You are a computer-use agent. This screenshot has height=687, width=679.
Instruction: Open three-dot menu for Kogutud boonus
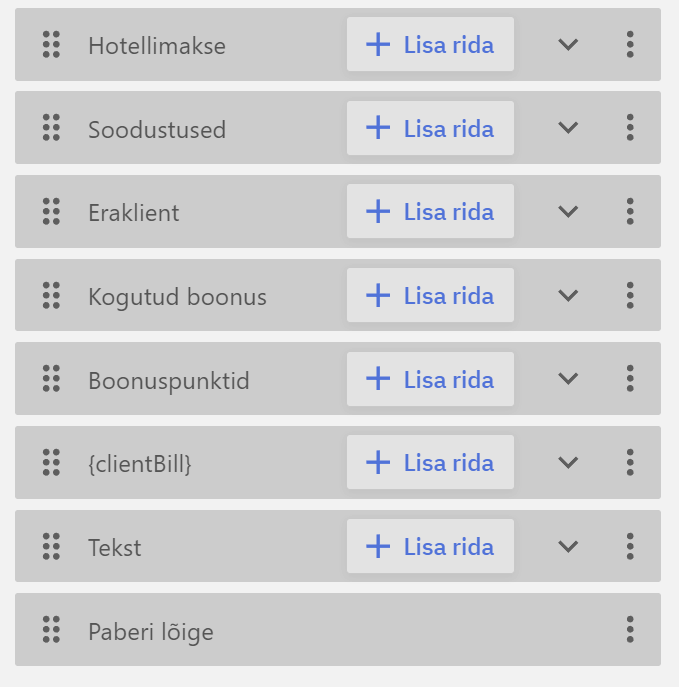coord(630,295)
